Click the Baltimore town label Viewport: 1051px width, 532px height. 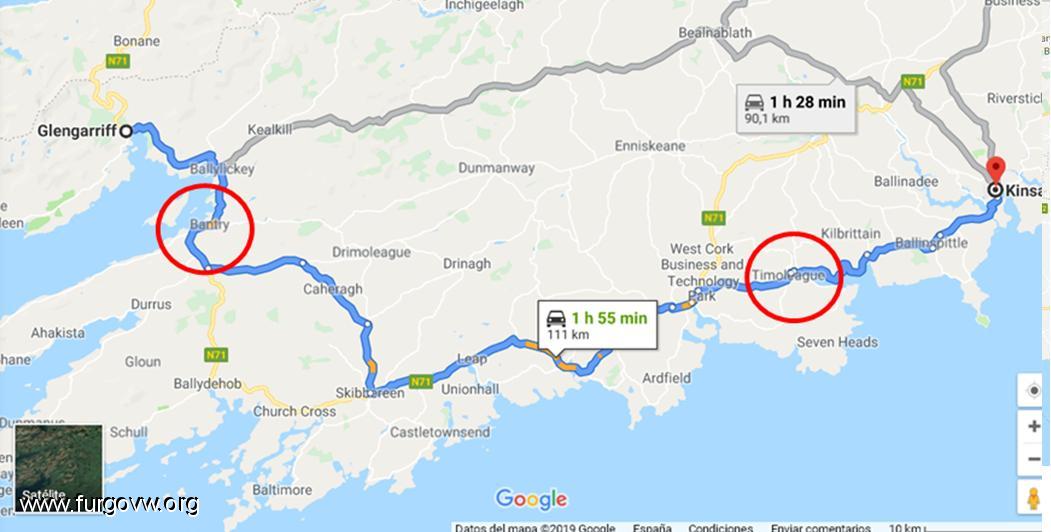(282, 490)
